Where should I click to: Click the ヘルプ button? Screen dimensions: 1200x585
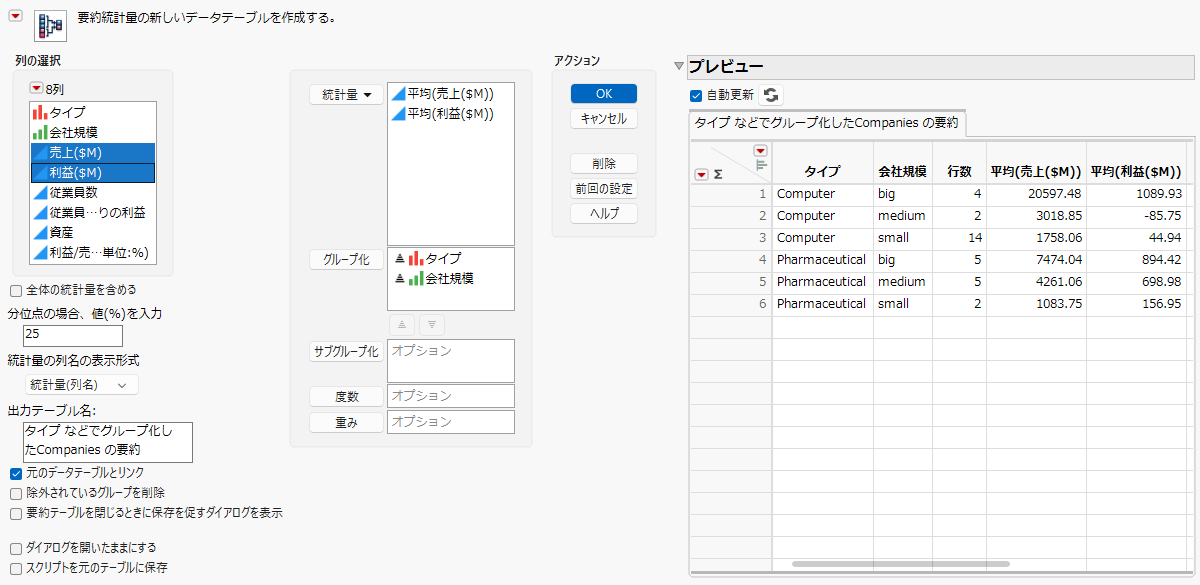pos(604,213)
